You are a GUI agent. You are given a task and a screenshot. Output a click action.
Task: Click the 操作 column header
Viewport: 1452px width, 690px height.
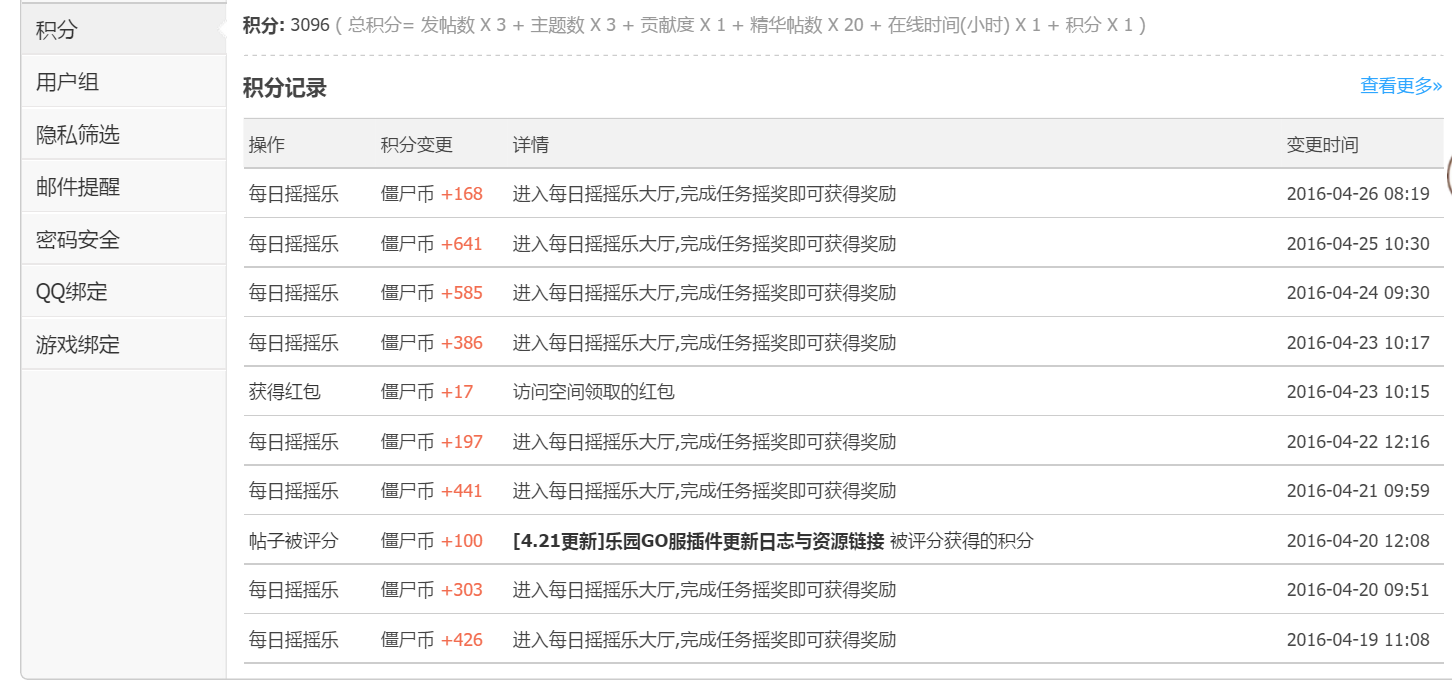[266, 145]
